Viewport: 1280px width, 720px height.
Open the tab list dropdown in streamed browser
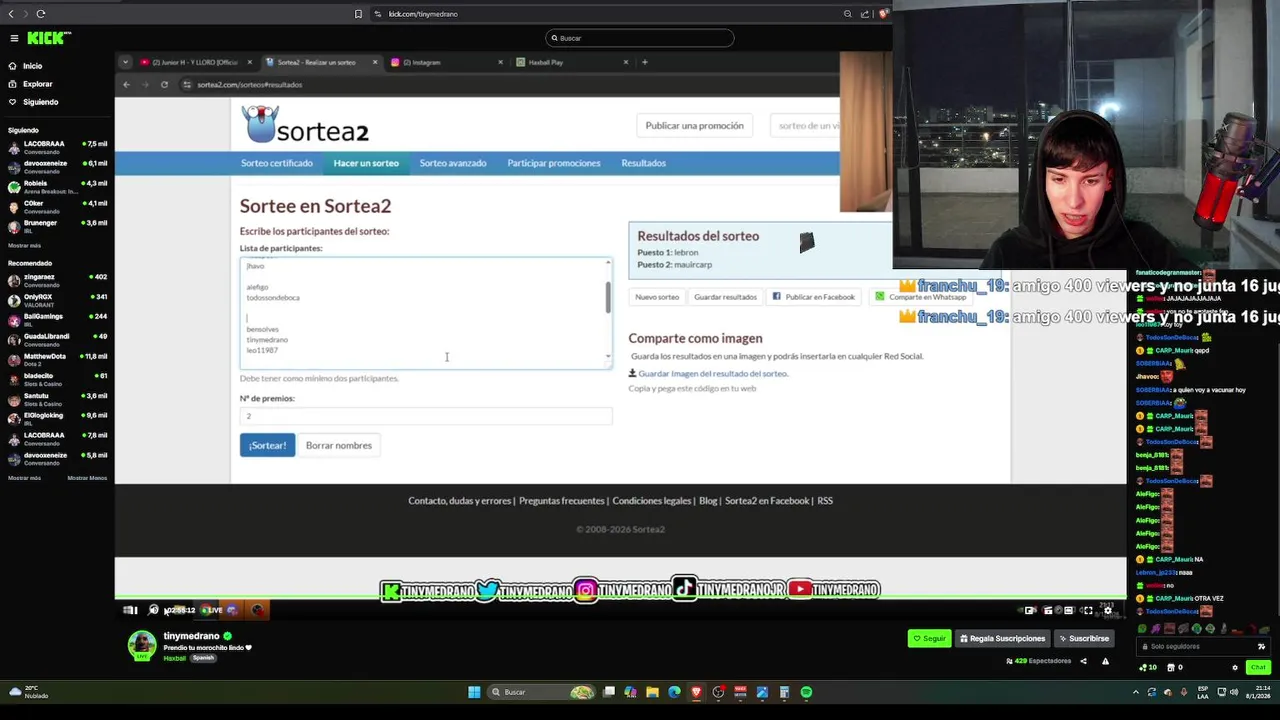click(x=125, y=62)
